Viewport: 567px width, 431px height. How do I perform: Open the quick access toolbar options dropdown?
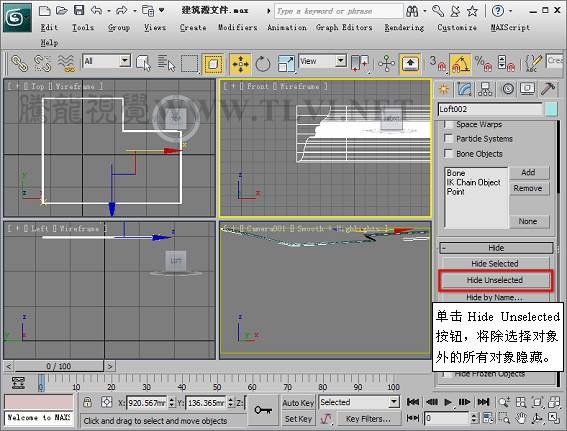point(162,10)
